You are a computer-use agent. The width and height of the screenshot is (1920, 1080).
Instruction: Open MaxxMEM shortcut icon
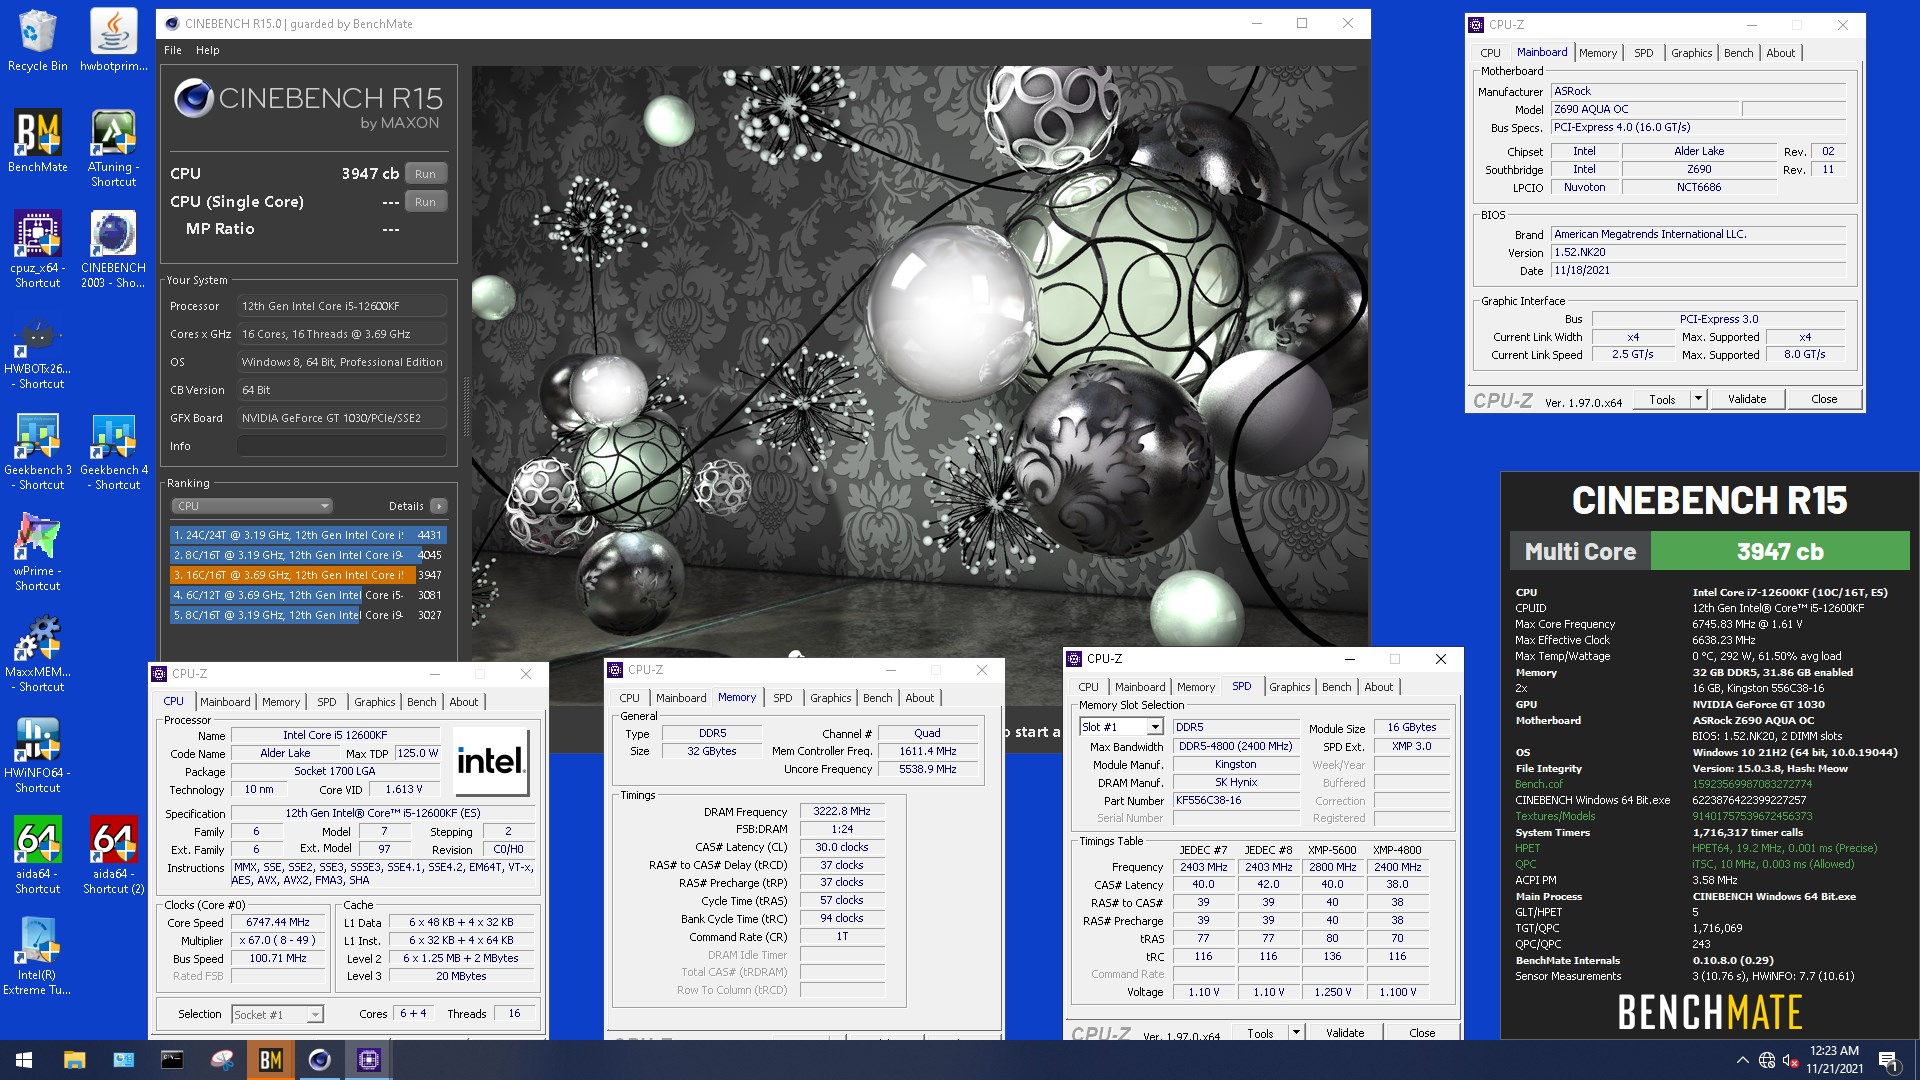click(x=37, y=653)
